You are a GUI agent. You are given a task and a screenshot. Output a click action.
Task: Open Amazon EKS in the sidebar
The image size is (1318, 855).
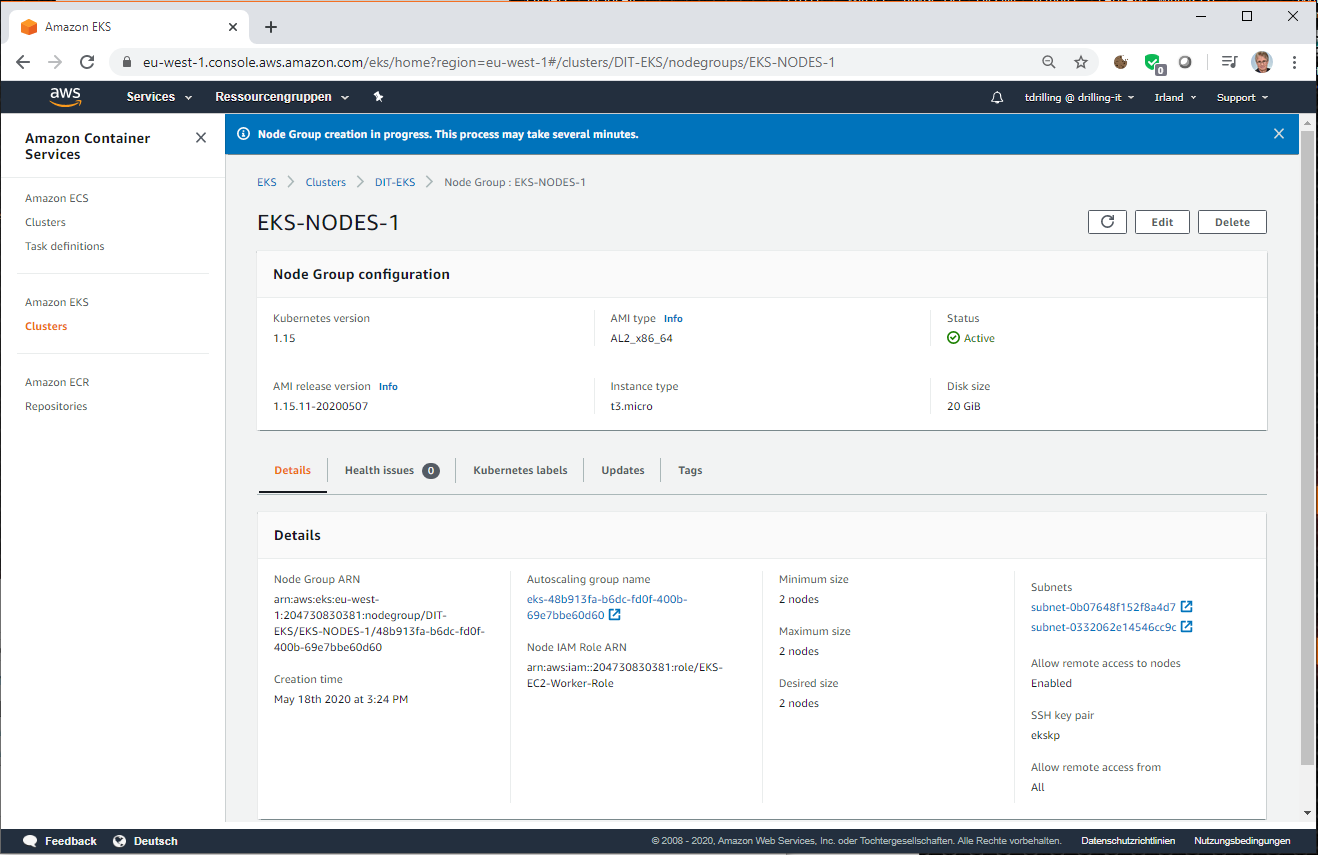coord(57,302)
